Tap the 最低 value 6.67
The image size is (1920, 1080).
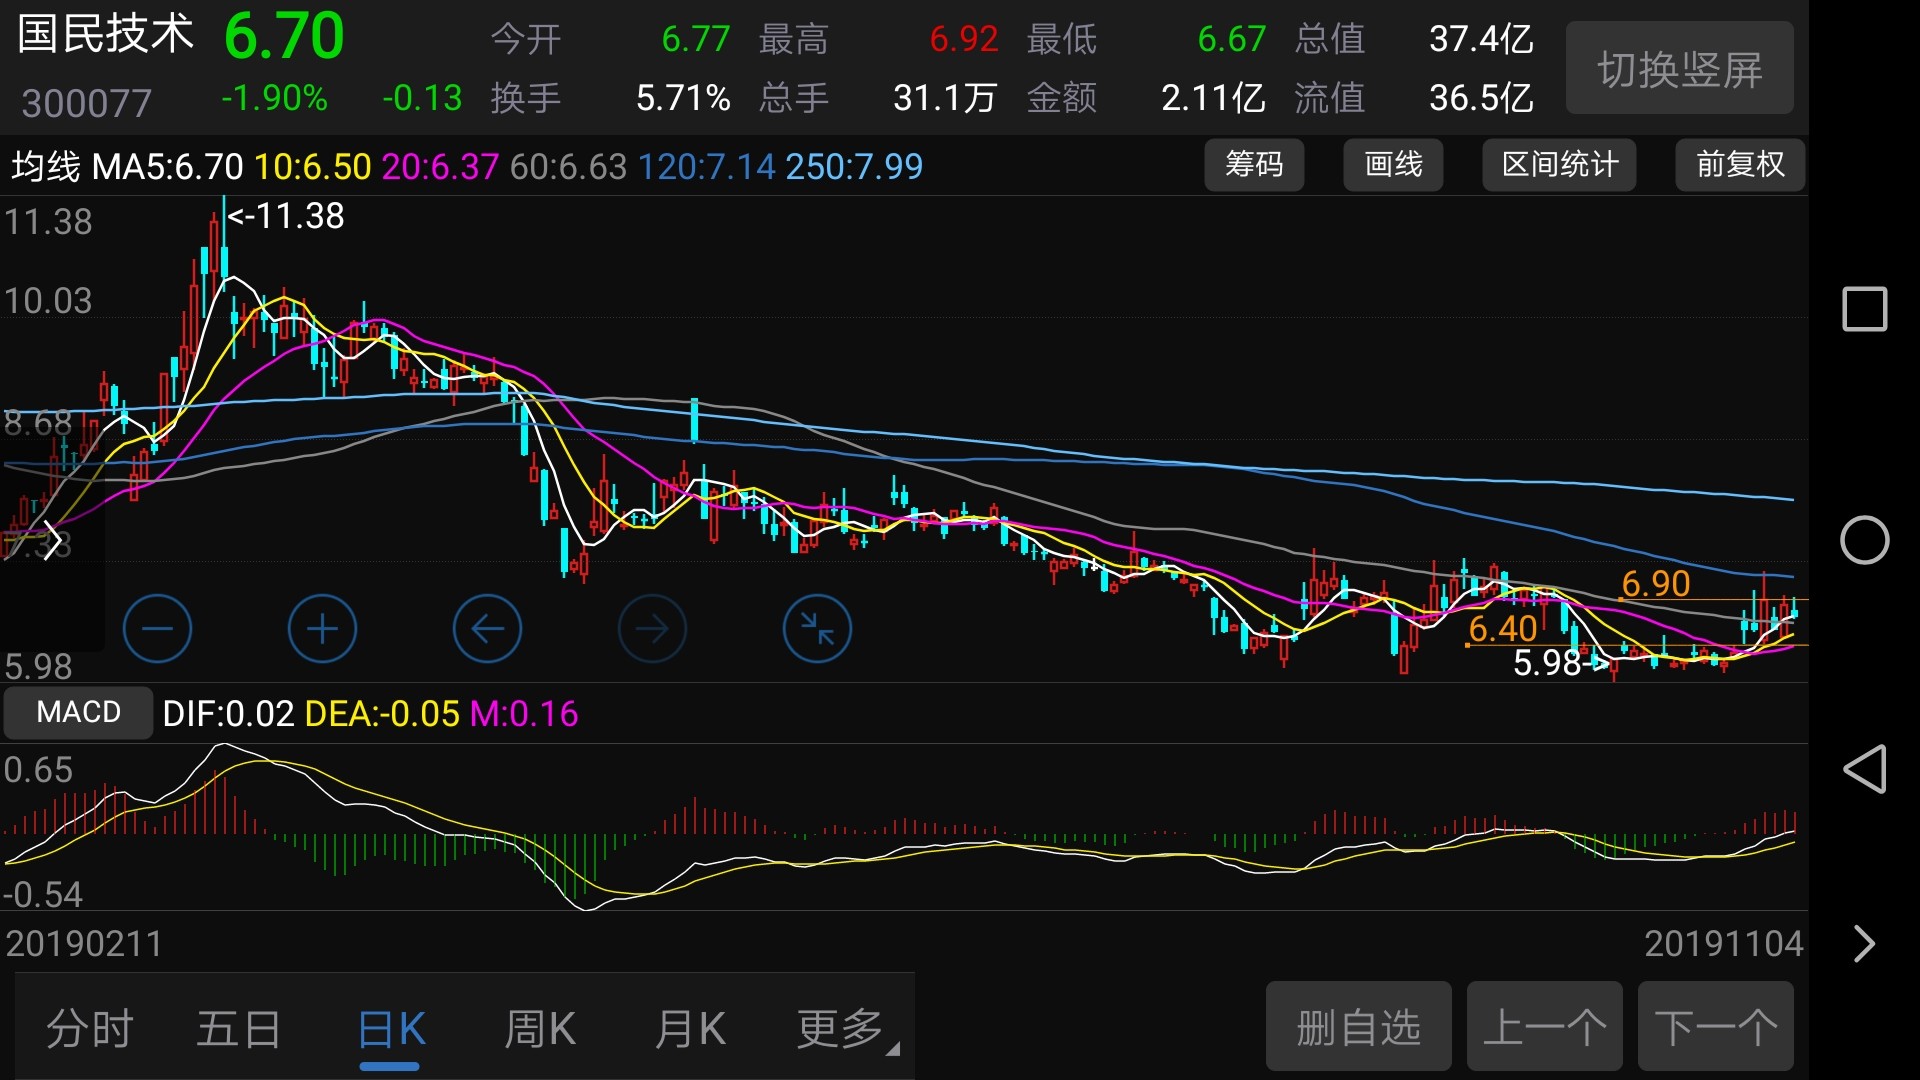click(x=1231, y=39)
